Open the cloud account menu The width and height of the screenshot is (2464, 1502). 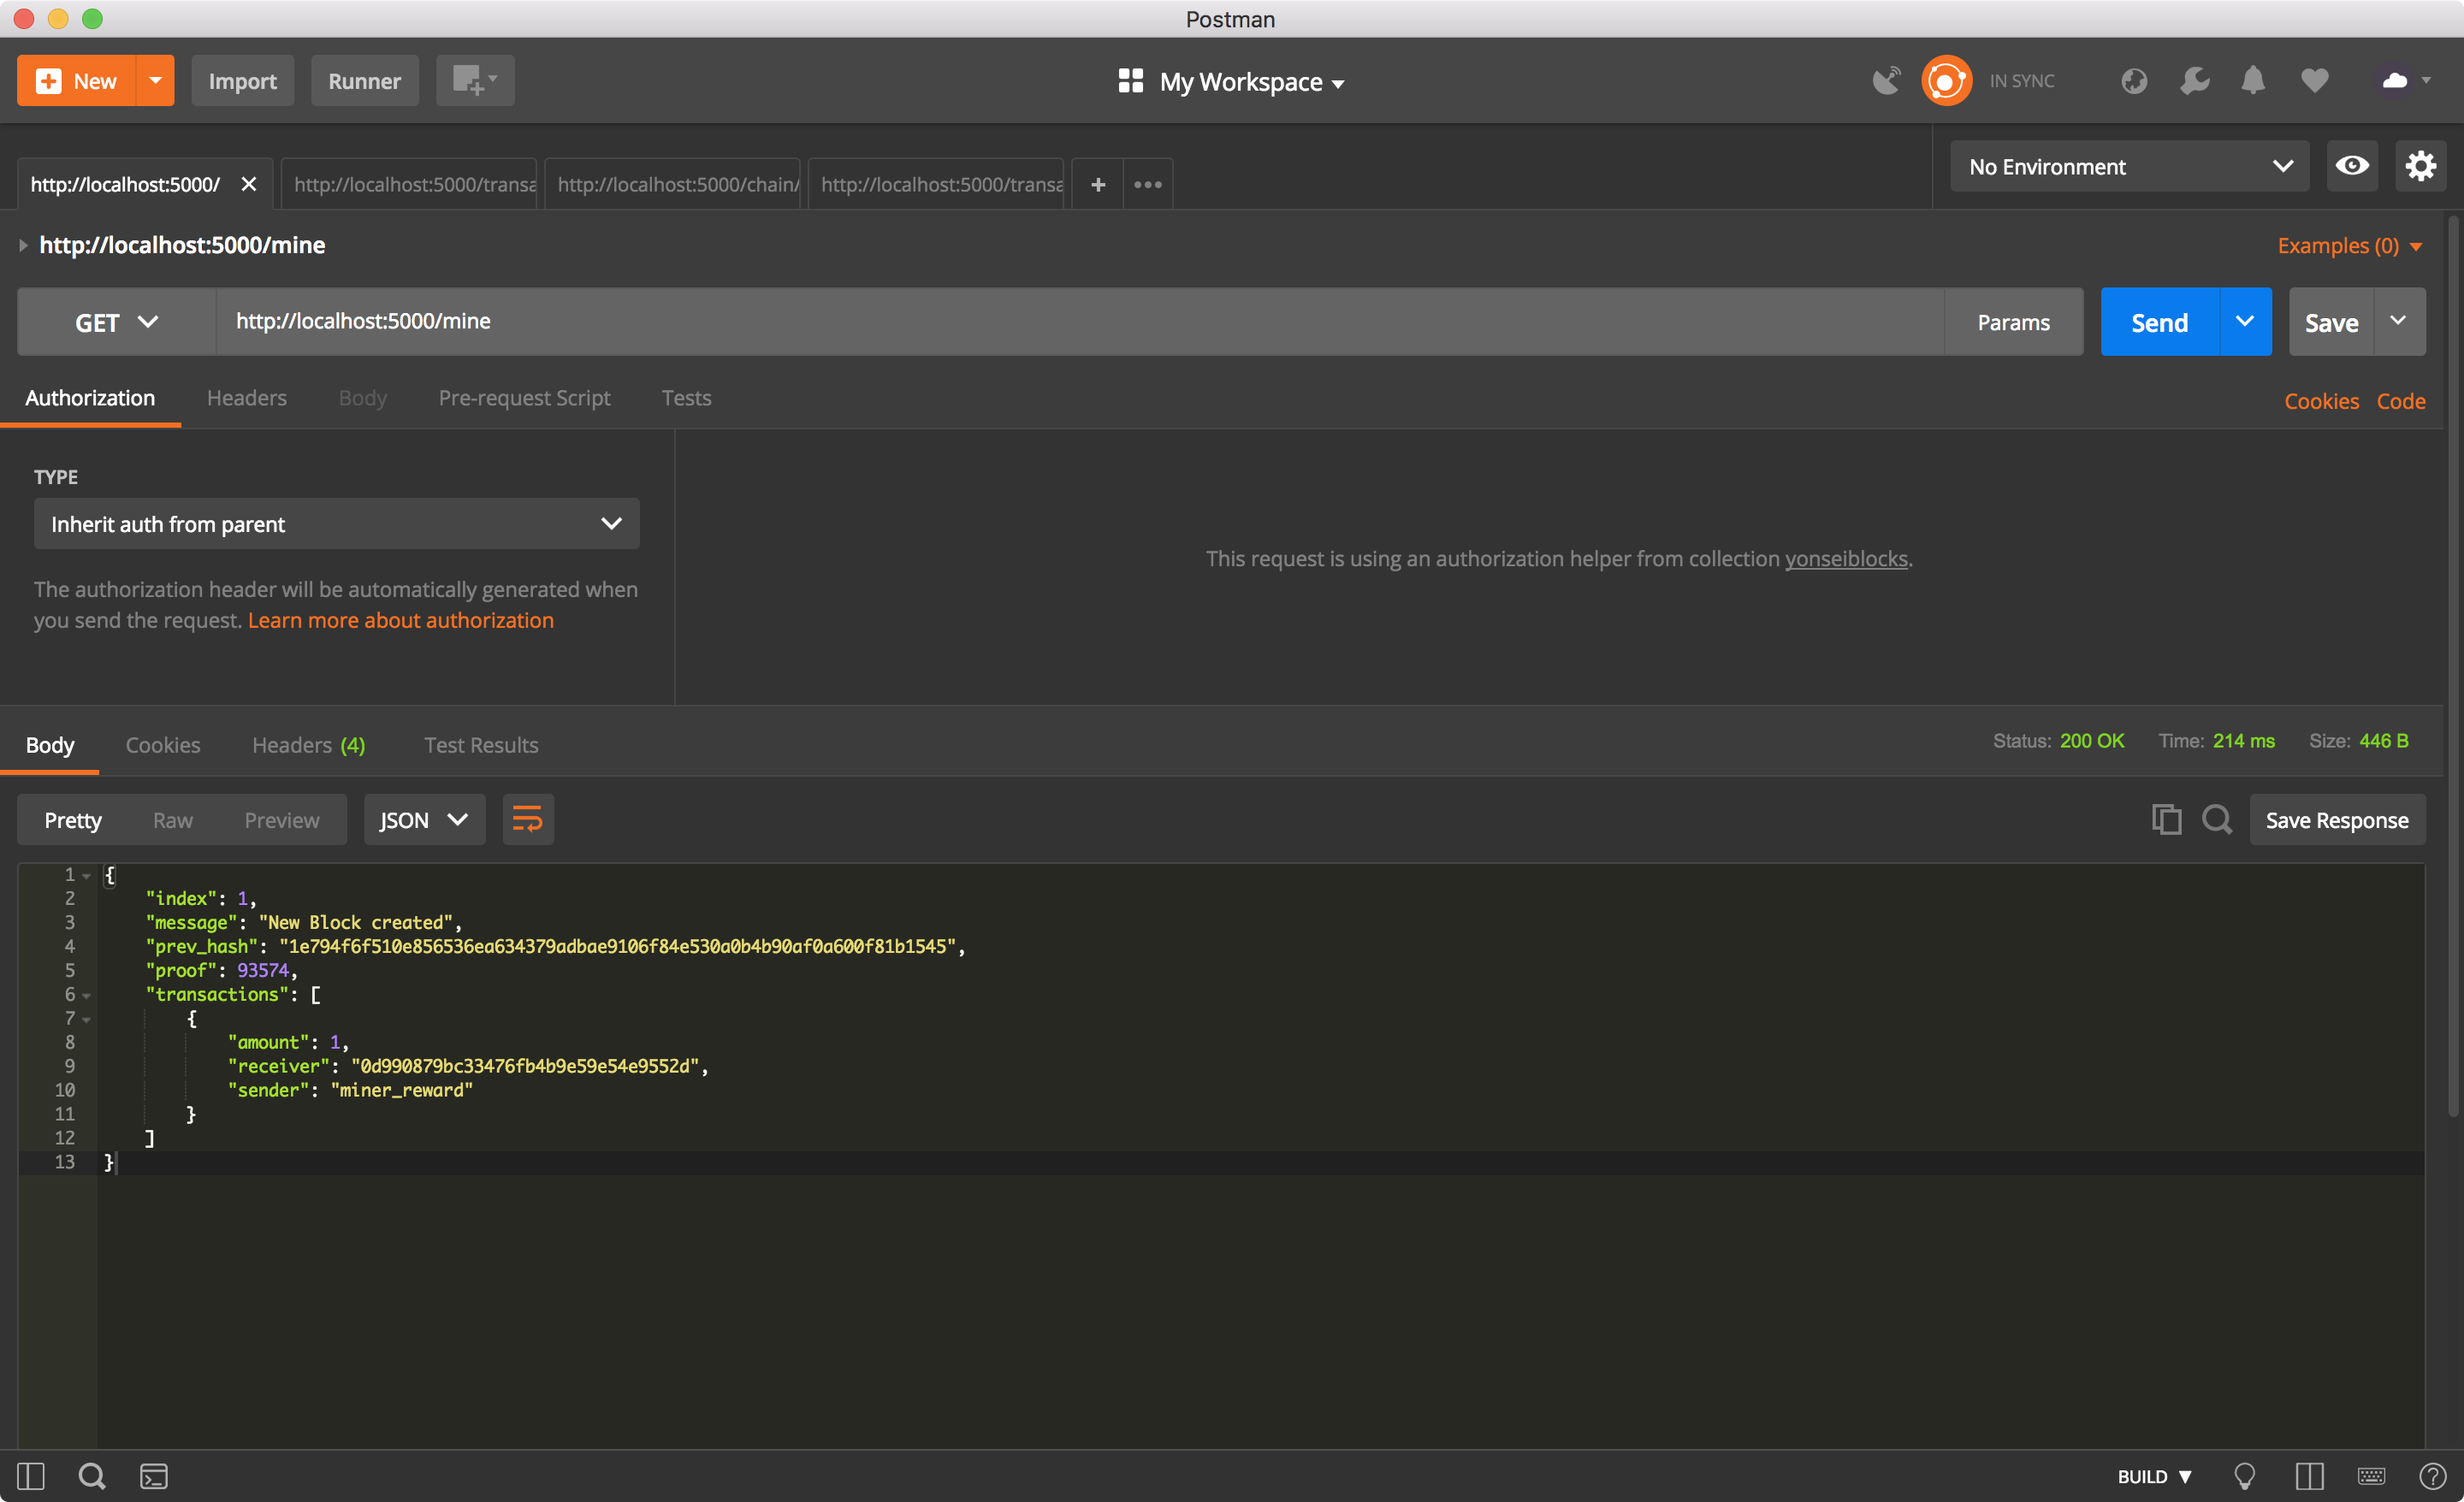(2404, 81)
